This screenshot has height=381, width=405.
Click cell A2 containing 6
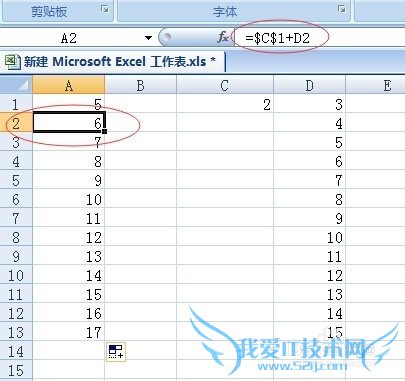[69, 122]
